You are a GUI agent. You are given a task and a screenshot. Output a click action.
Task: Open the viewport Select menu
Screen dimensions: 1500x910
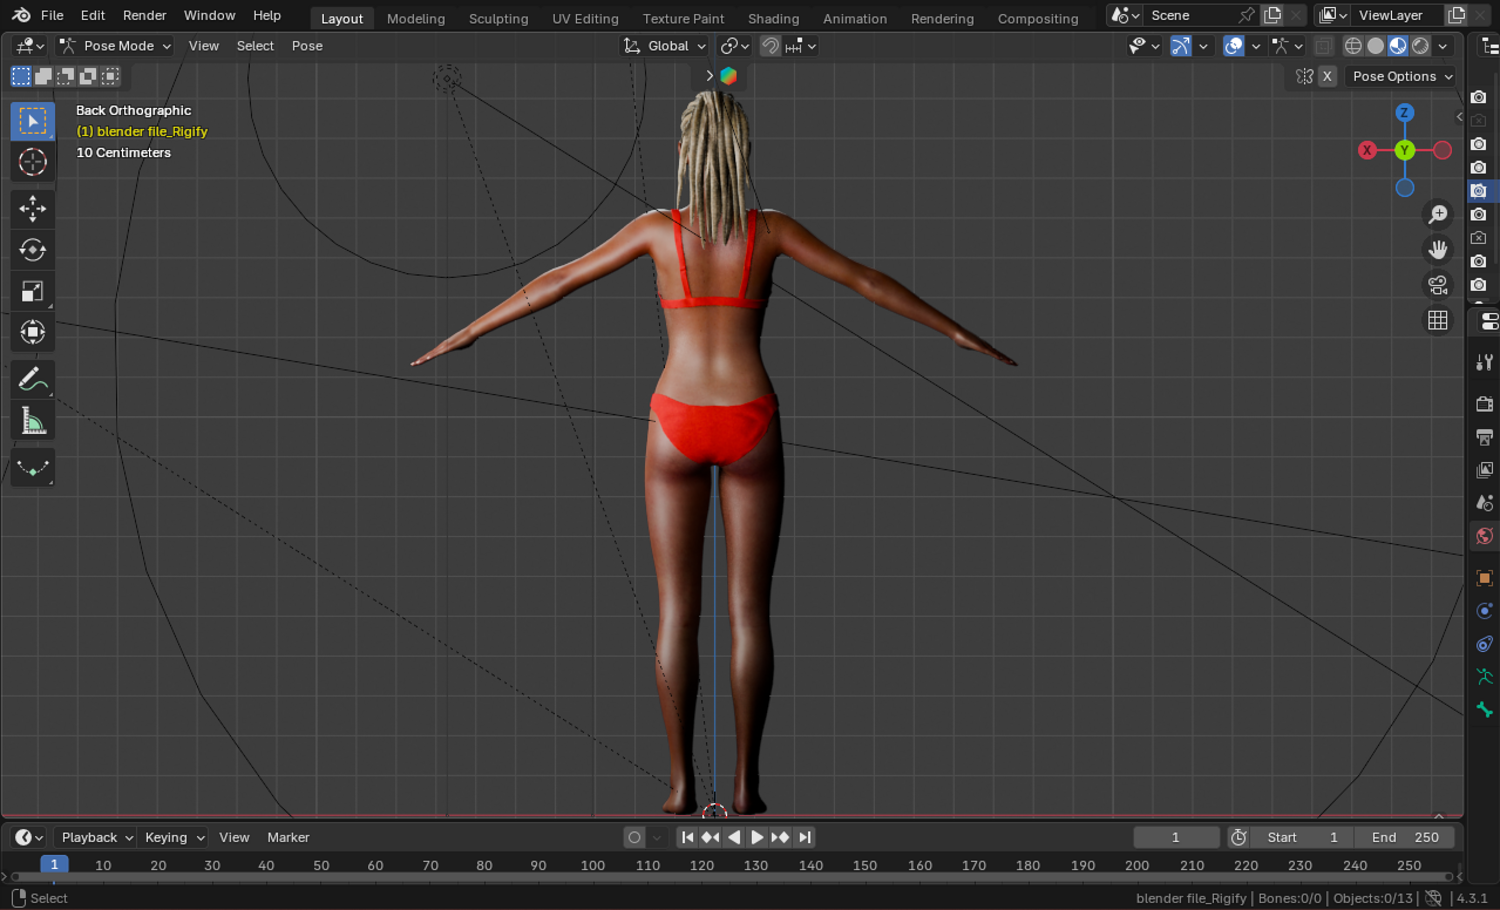pos(255,46)
